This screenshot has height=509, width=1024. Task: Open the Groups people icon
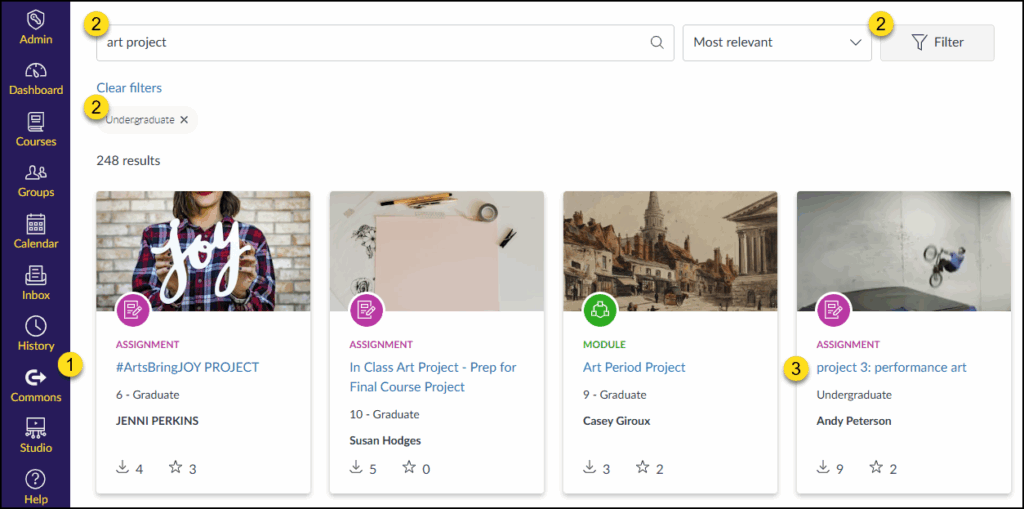35,172
